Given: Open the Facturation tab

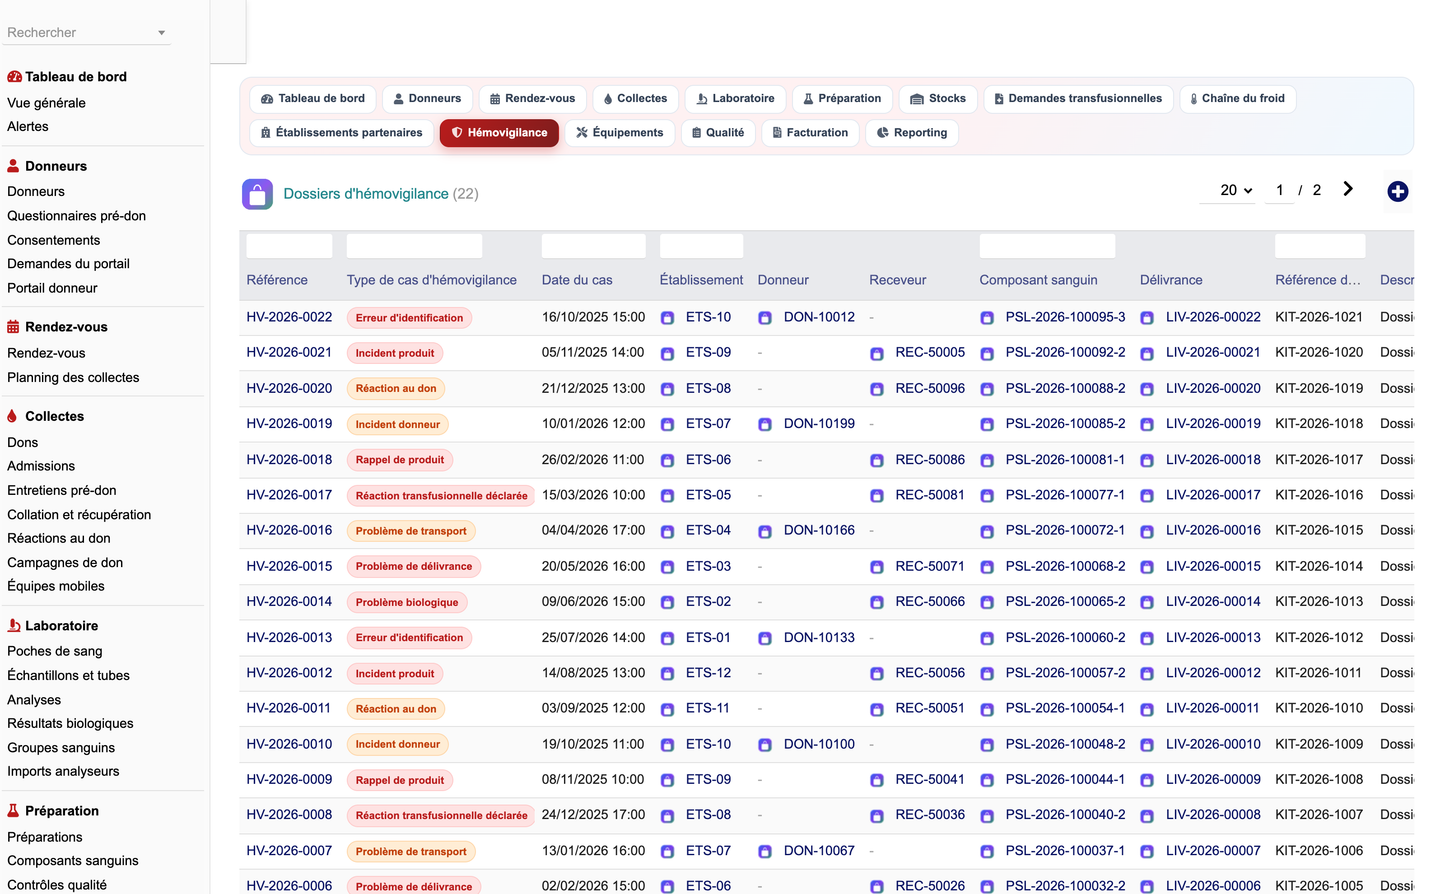Looking at the screenshot, I should coord(810,132).
